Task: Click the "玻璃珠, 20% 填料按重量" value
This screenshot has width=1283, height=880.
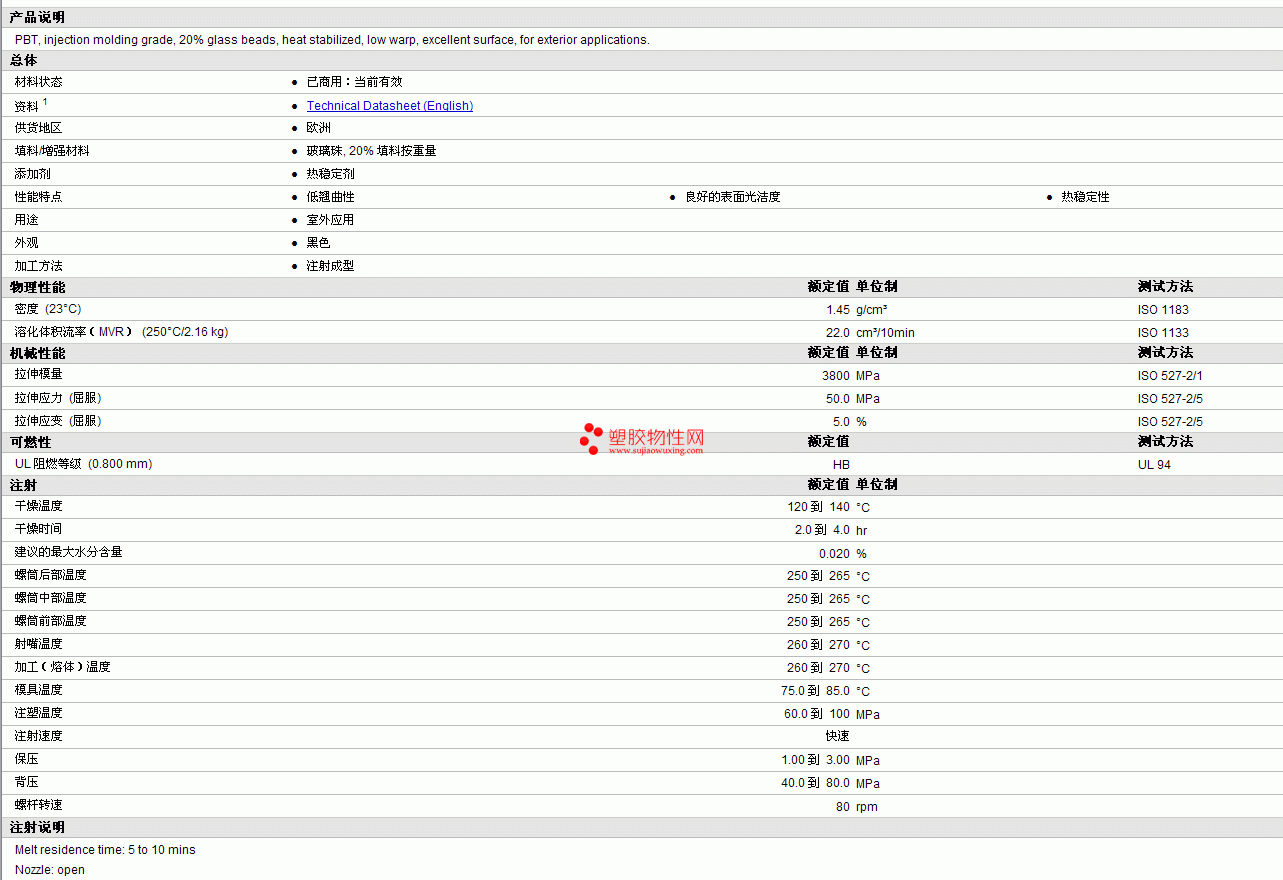Action: coord(371,151)
